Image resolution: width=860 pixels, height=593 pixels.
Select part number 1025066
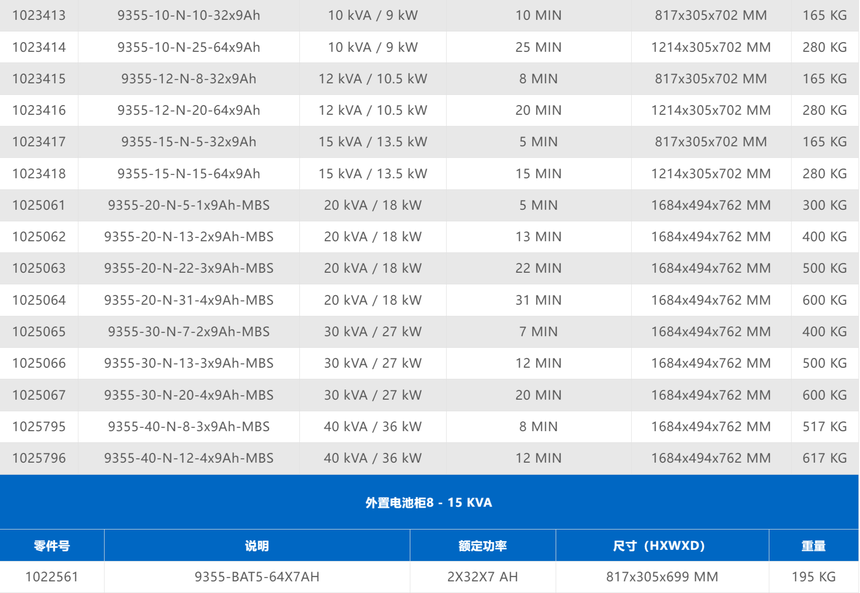tap(39, 363)
